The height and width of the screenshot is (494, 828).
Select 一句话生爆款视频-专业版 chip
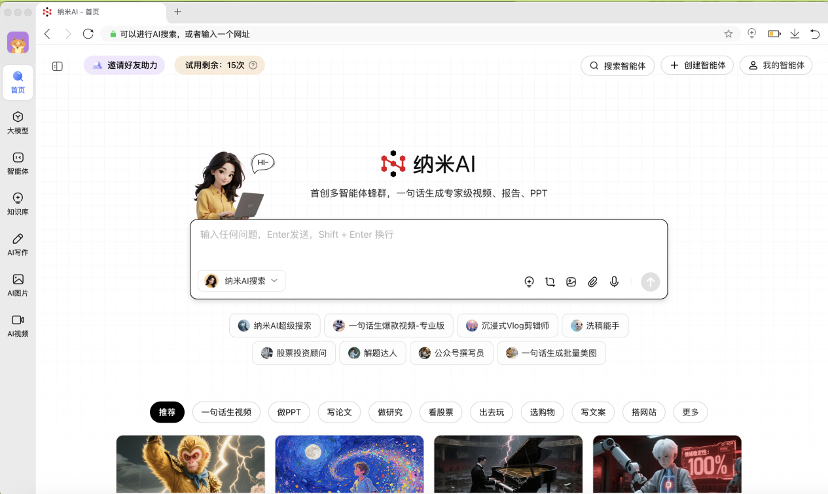[x=389, y=325]
